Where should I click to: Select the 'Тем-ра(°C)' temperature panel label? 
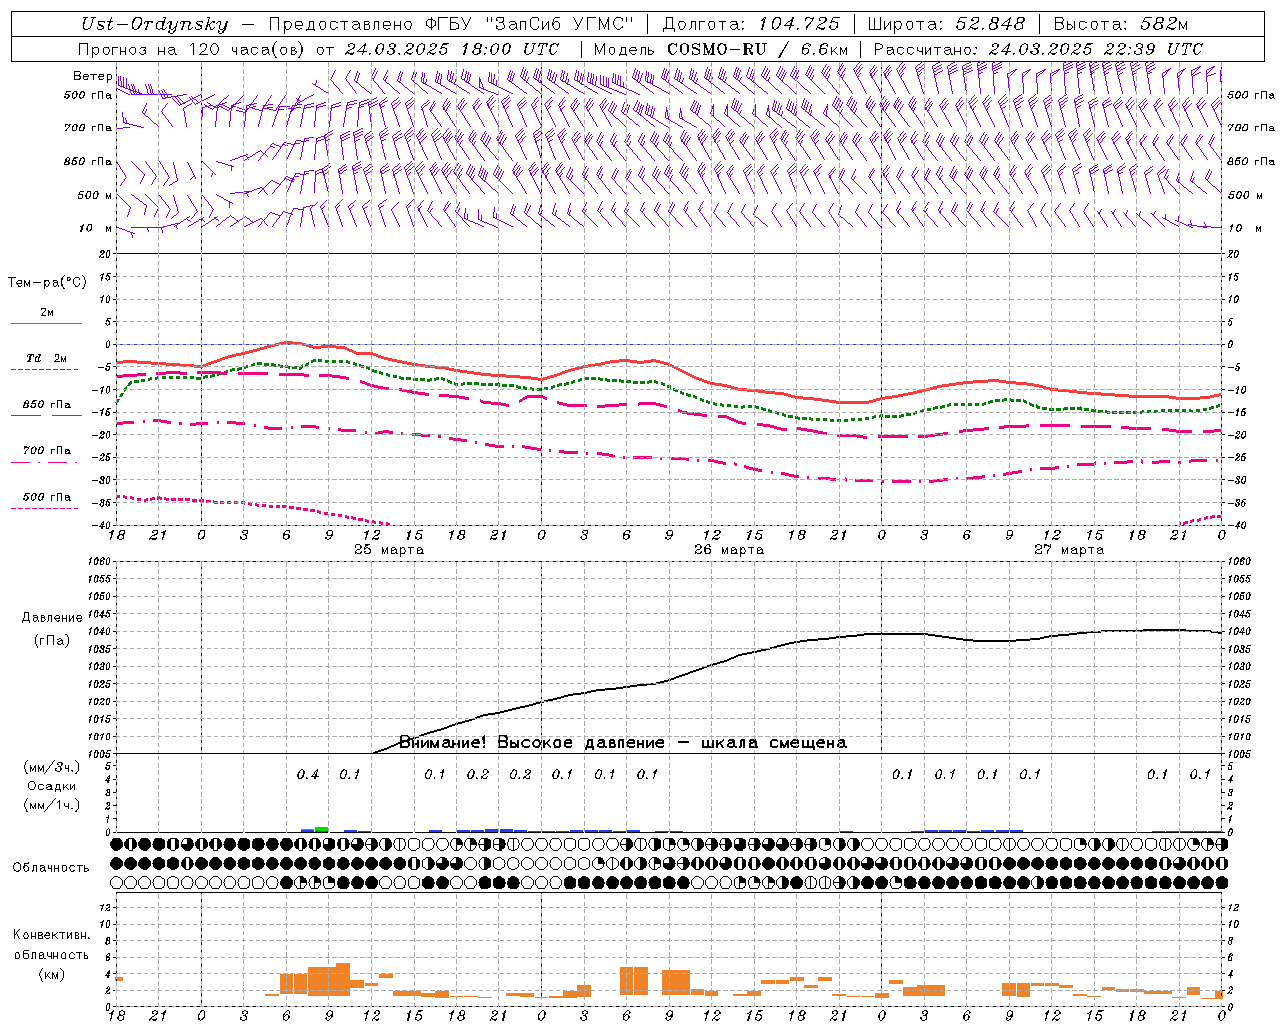coord(47,282)
